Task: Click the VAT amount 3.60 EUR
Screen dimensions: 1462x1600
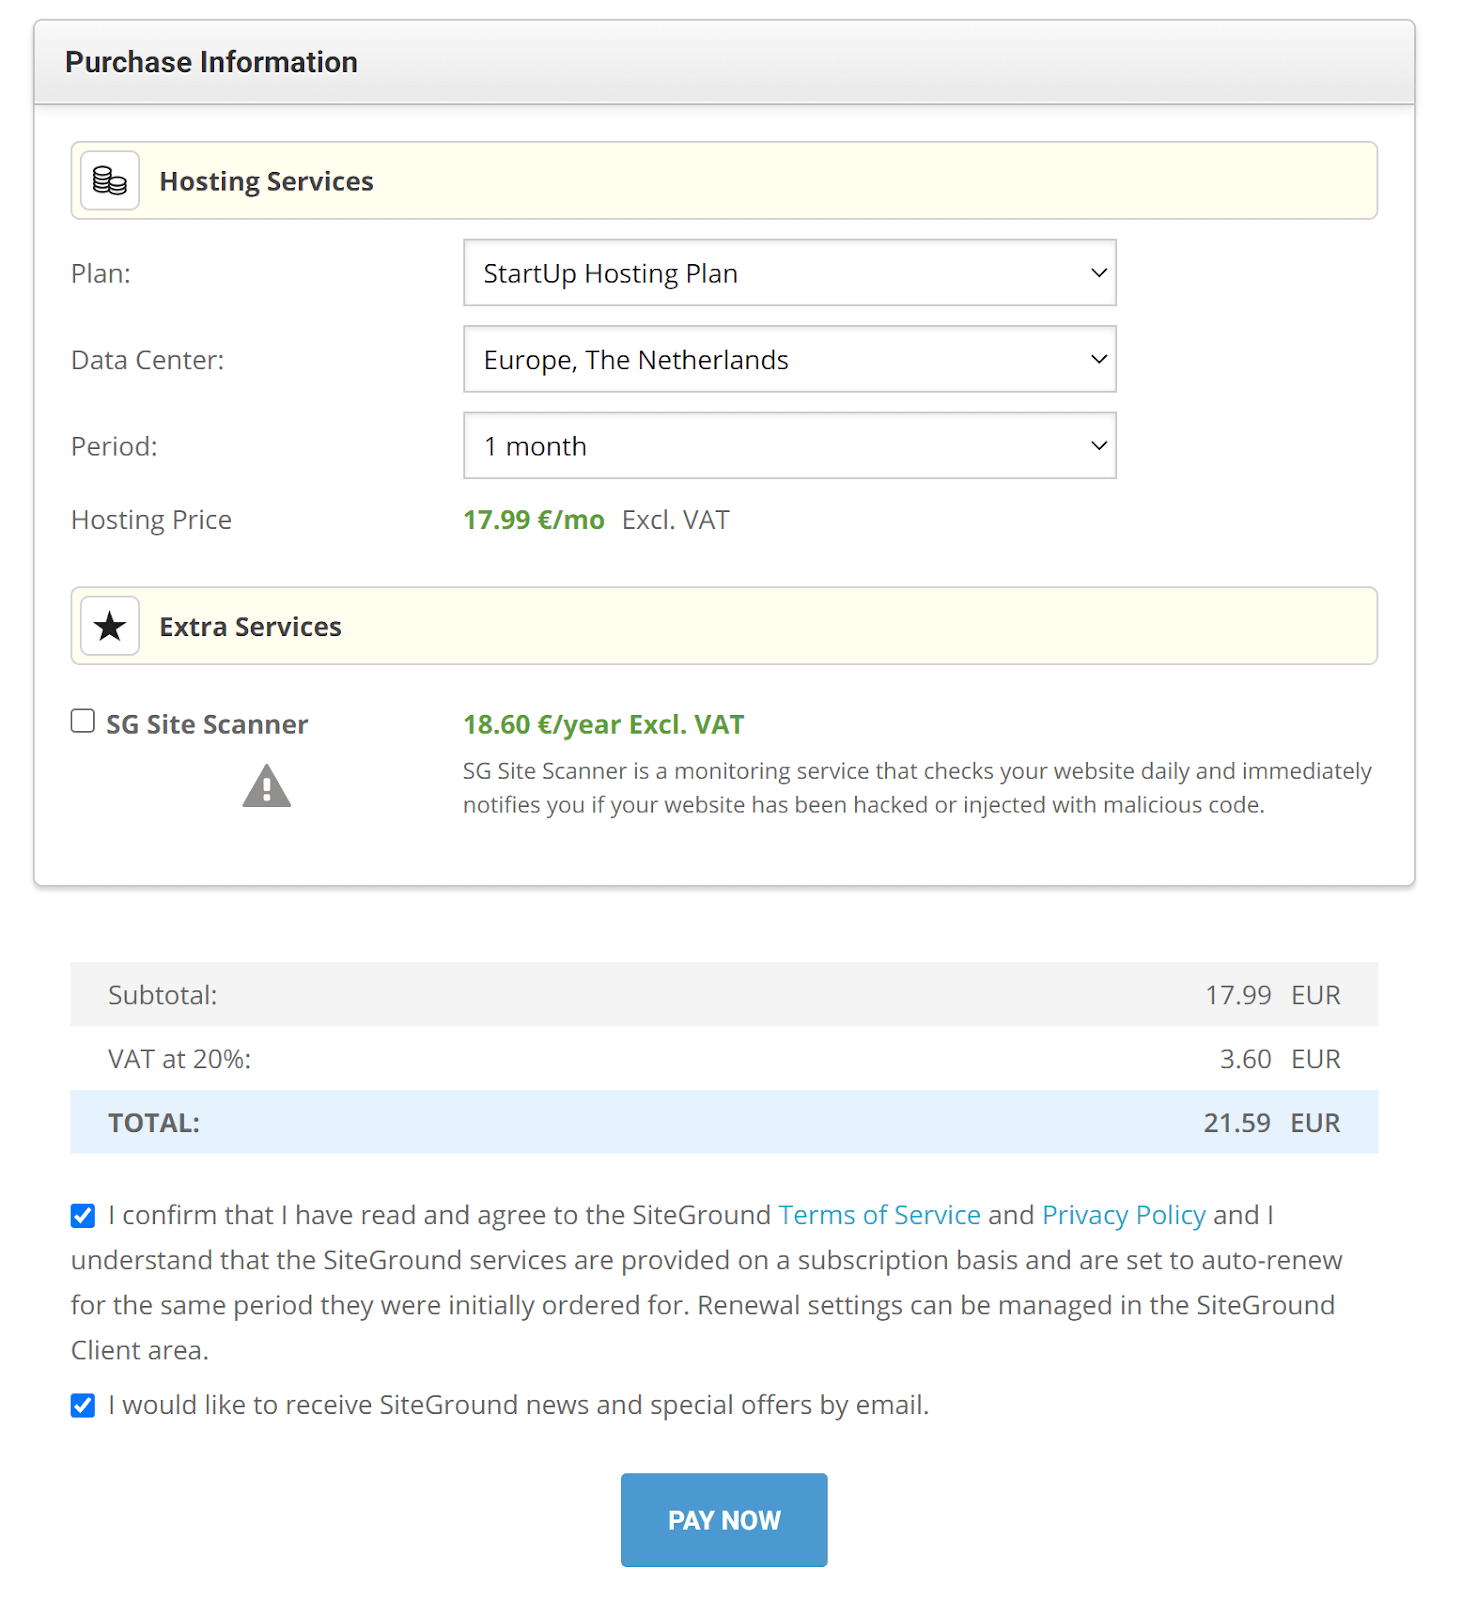Action: (1280, 1059)
